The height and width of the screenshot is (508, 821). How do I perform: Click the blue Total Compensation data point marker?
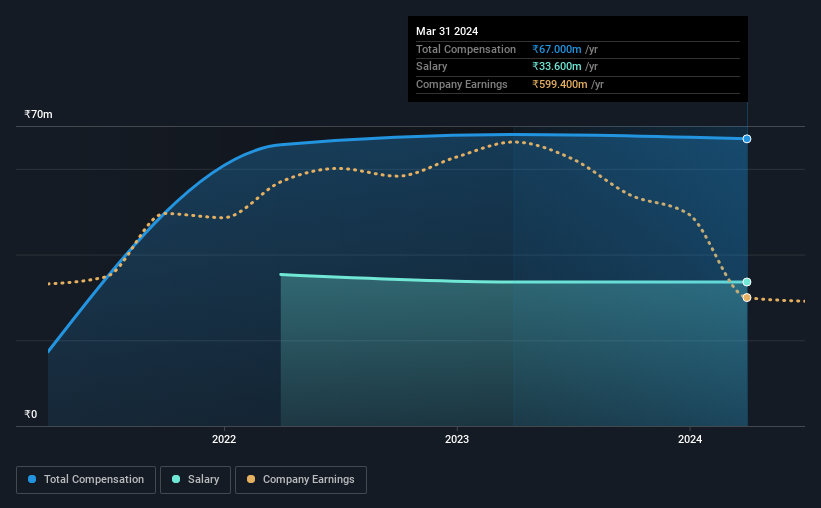pos(747,139)
